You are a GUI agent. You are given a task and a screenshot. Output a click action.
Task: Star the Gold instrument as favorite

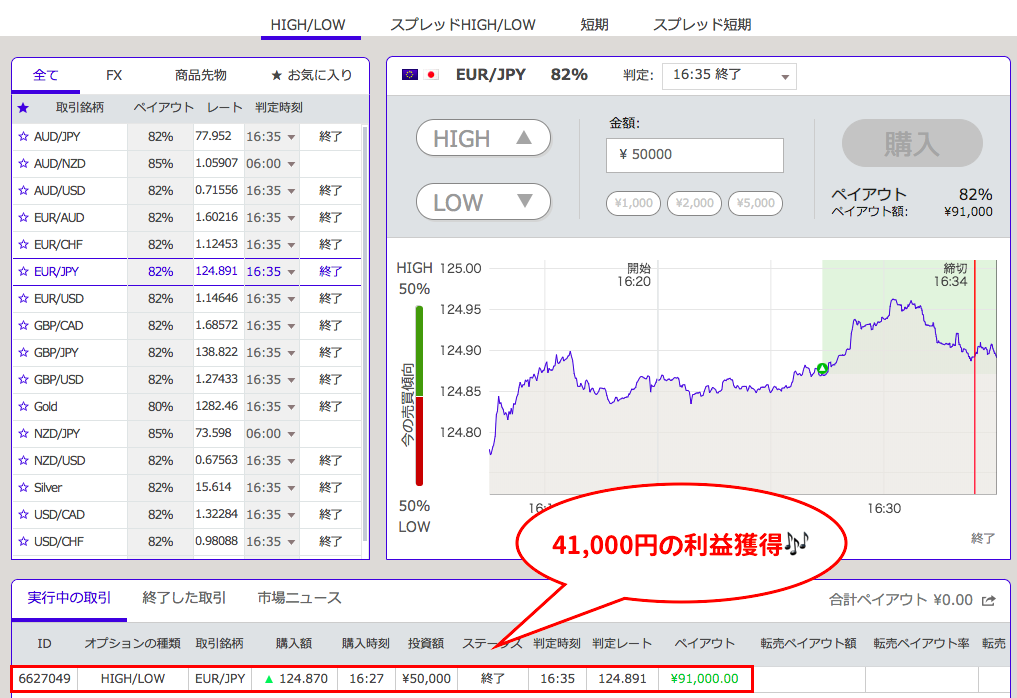[x=24, y=406]
